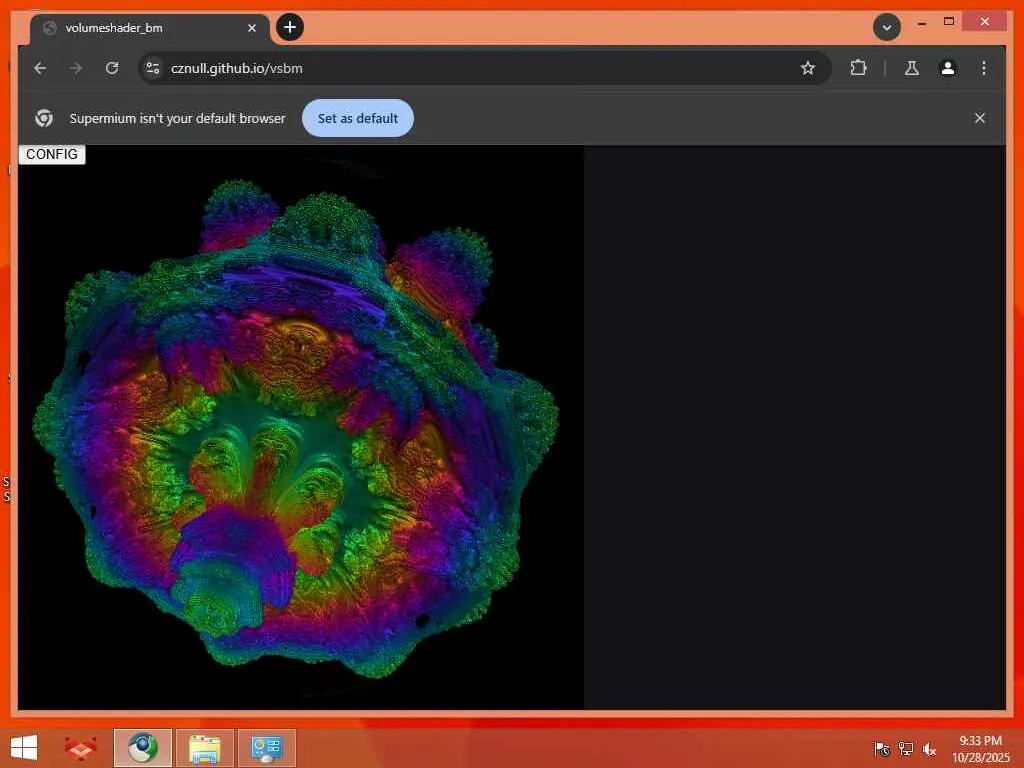Click the fractal render canvas
This screenshot has height=768, width=1024.
(300, 427)
